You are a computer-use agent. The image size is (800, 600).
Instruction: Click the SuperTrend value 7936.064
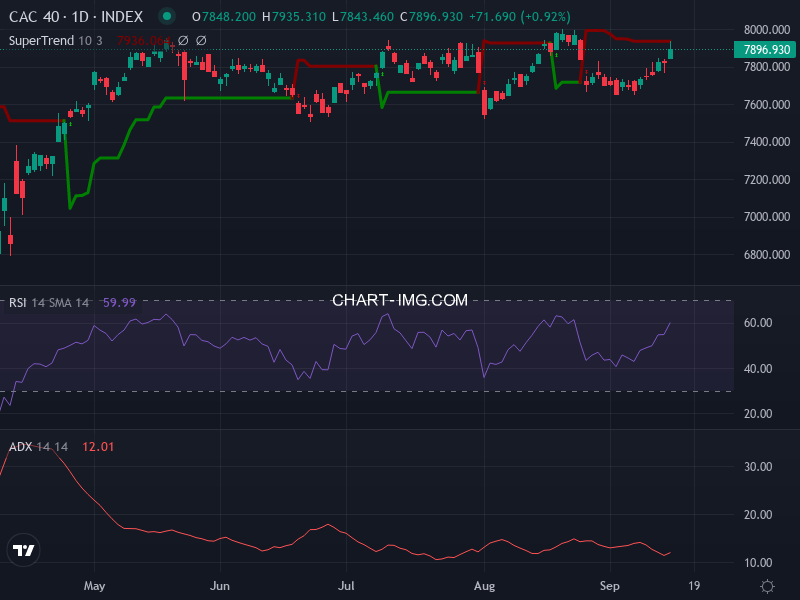click(145, 41)
